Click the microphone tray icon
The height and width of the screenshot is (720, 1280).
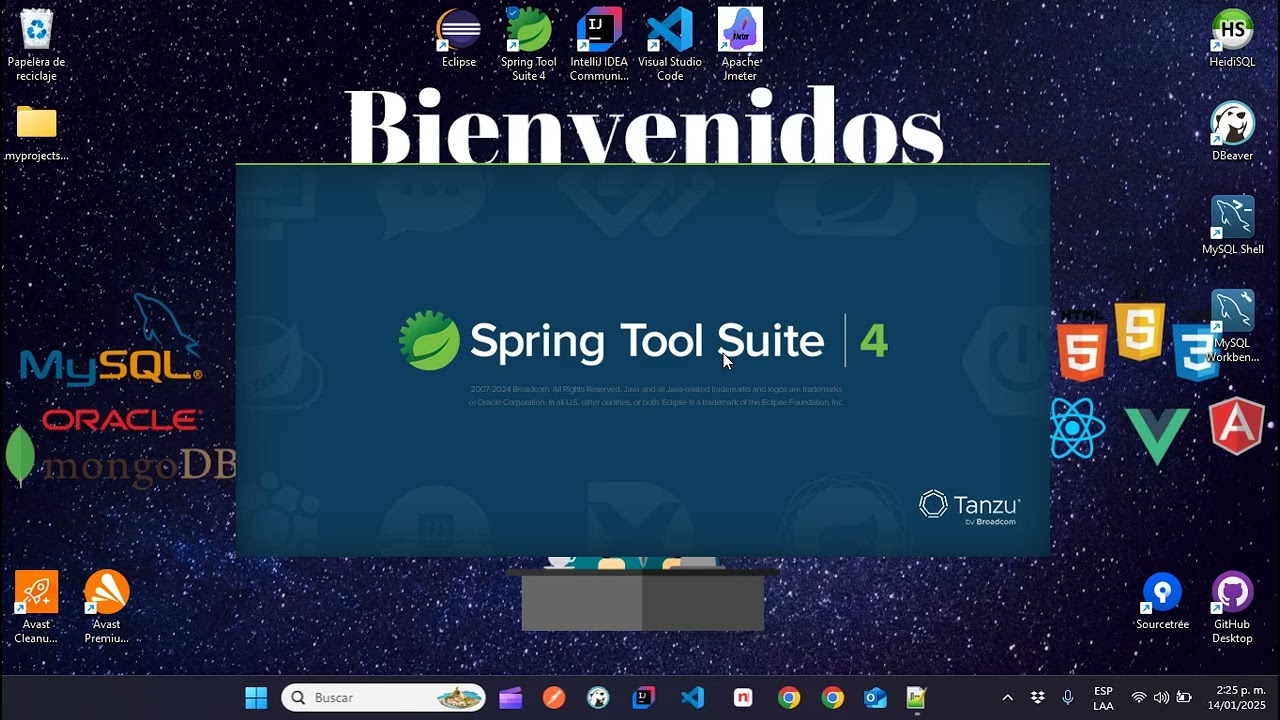point(1068,698)
